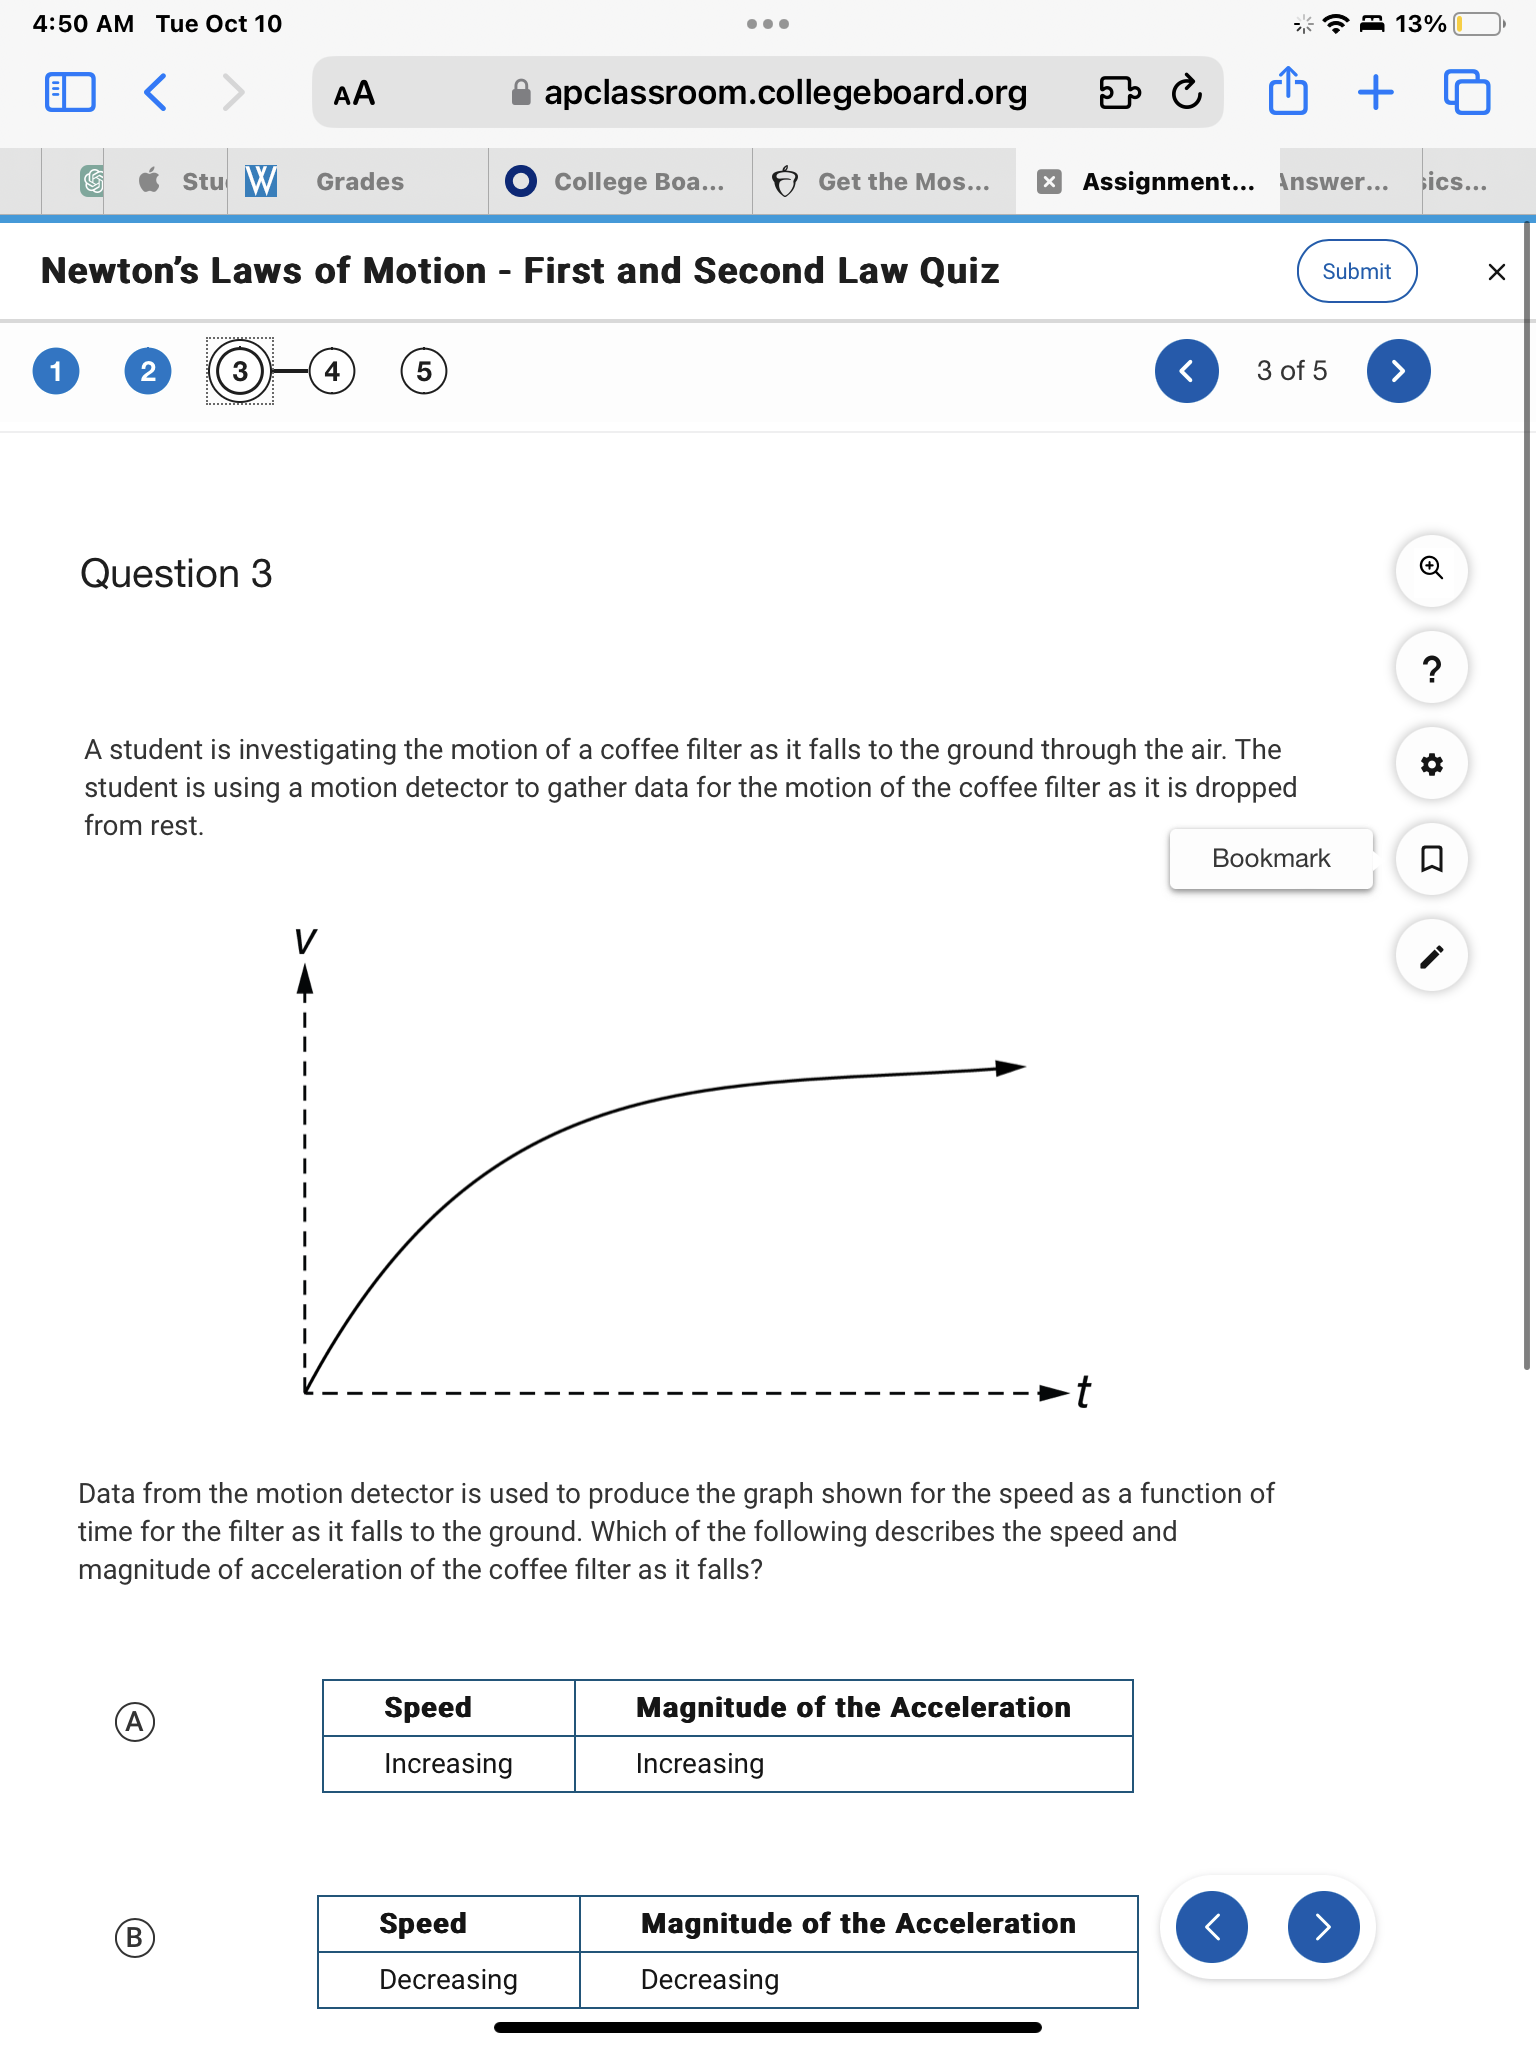
Task: Open the Safari share sheet
Action: click(x=1289, y=92)
